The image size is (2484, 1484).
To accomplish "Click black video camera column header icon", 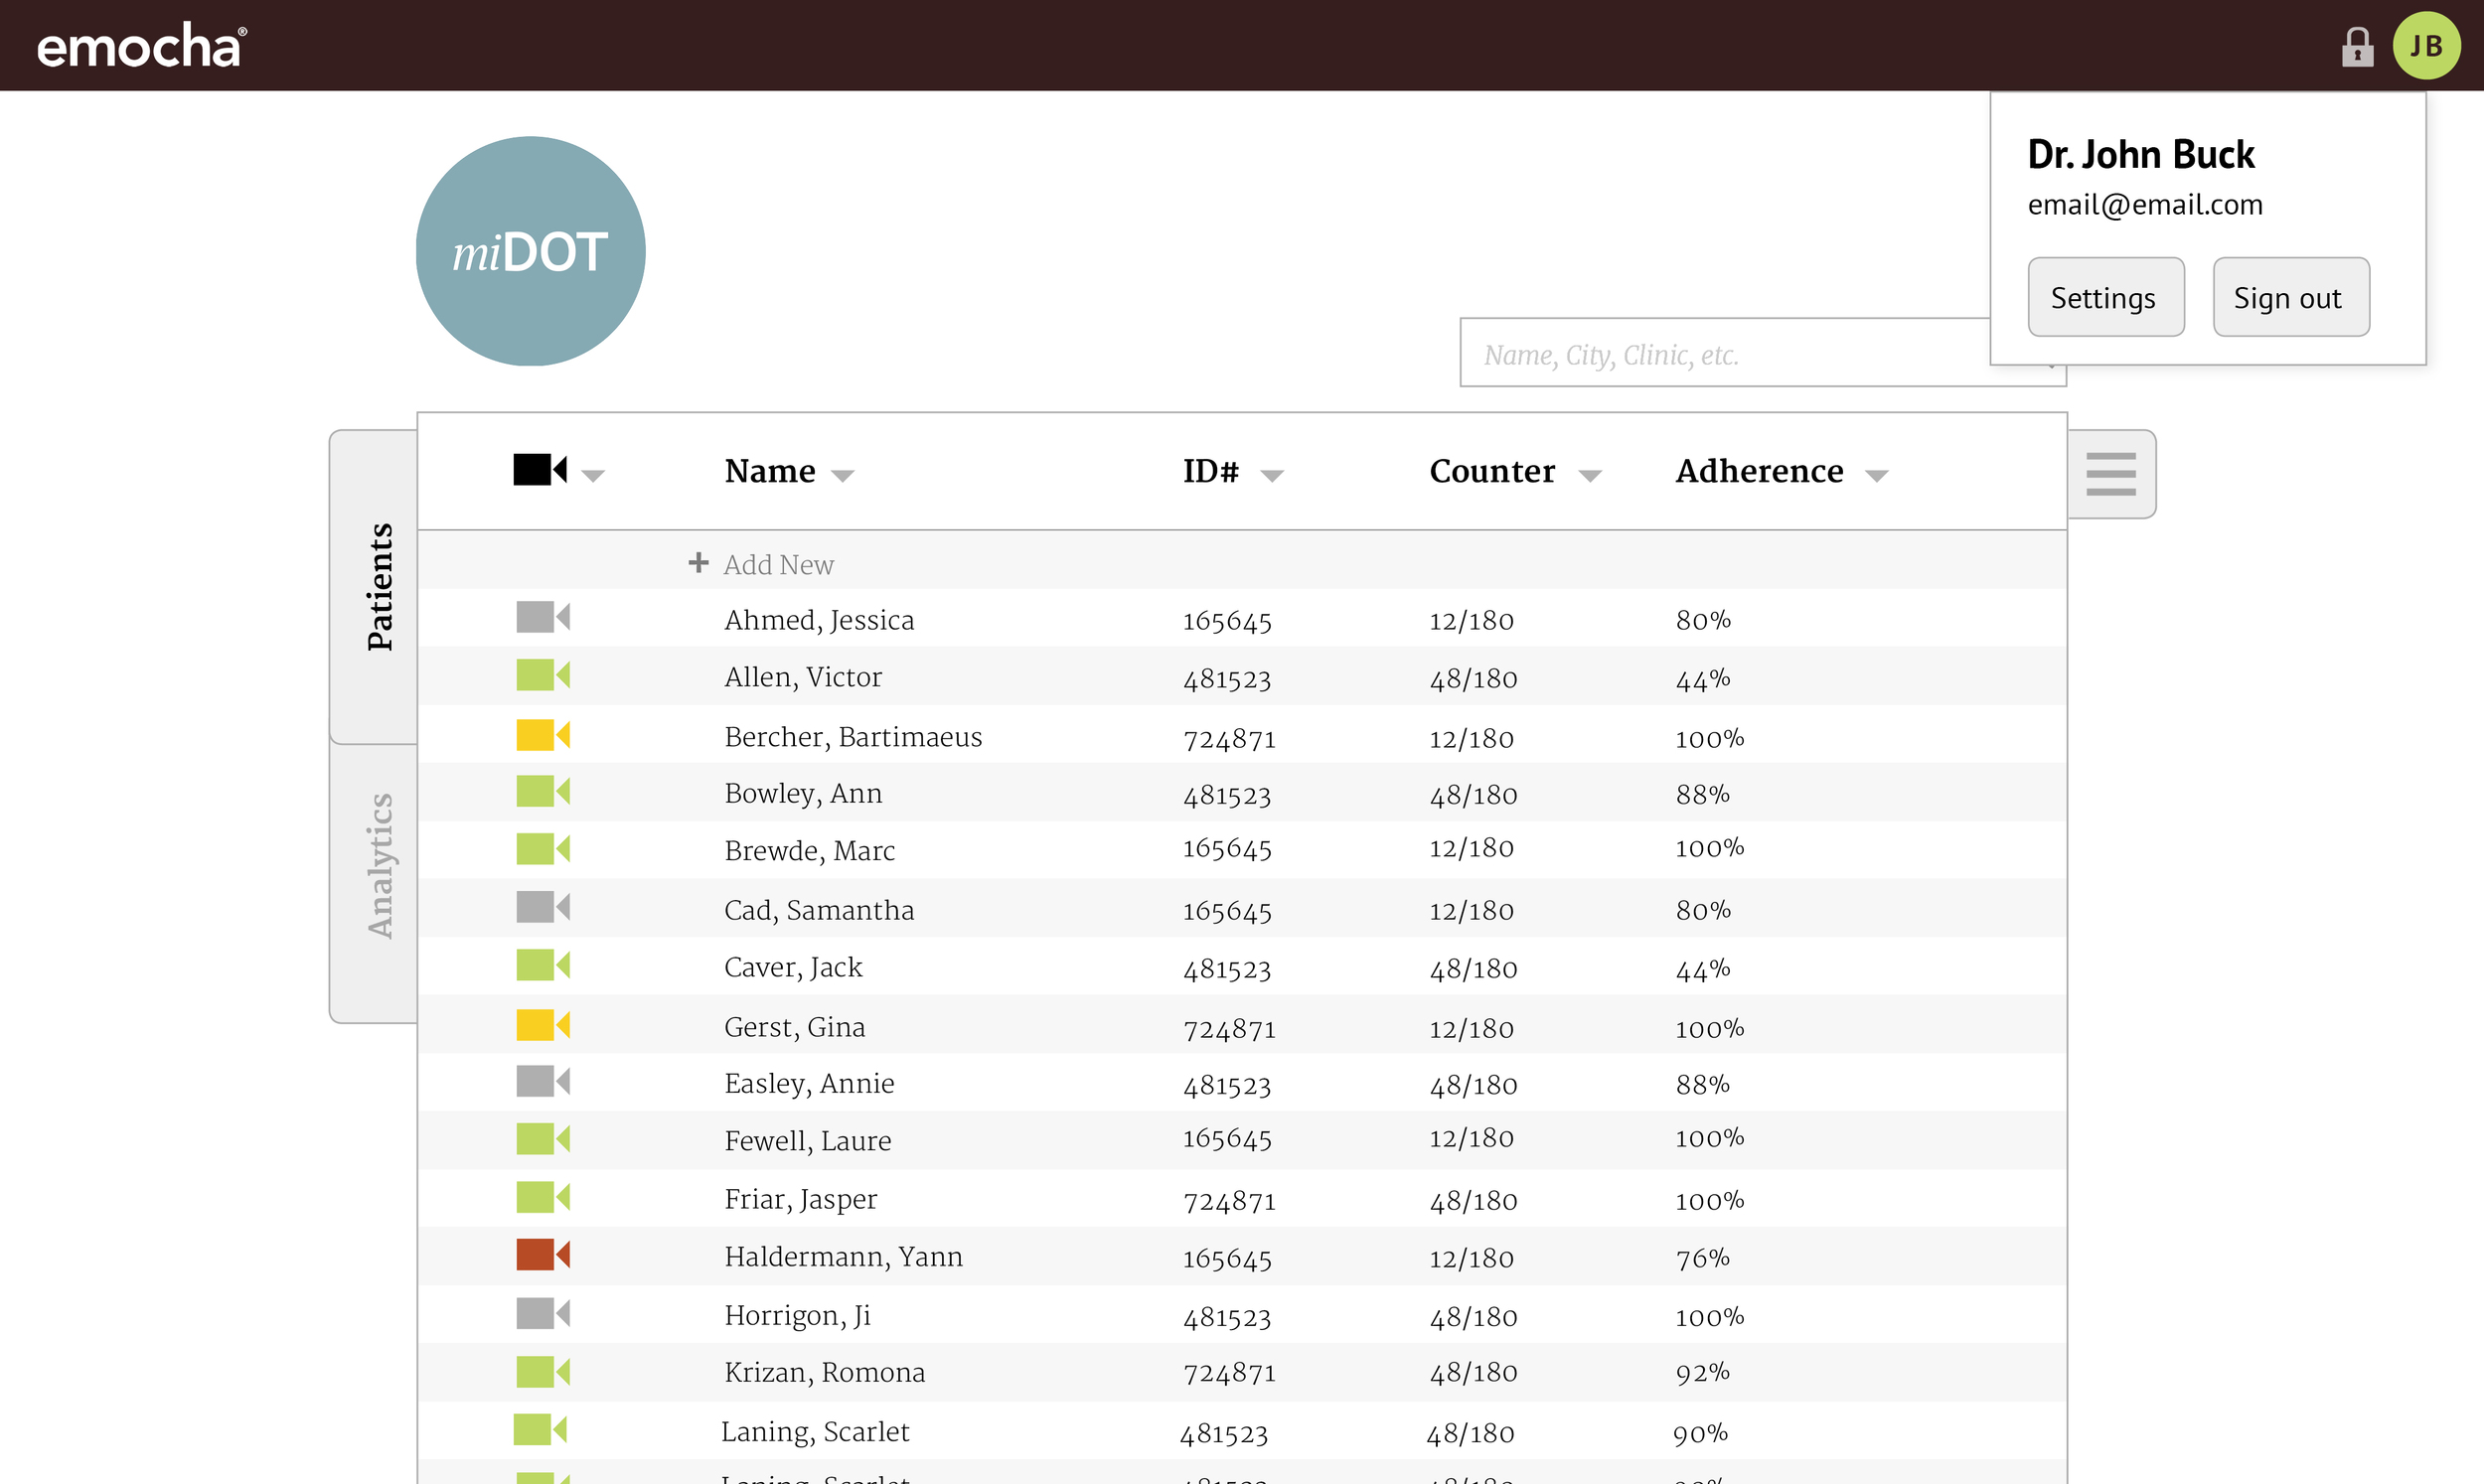I will pos(540,469).
